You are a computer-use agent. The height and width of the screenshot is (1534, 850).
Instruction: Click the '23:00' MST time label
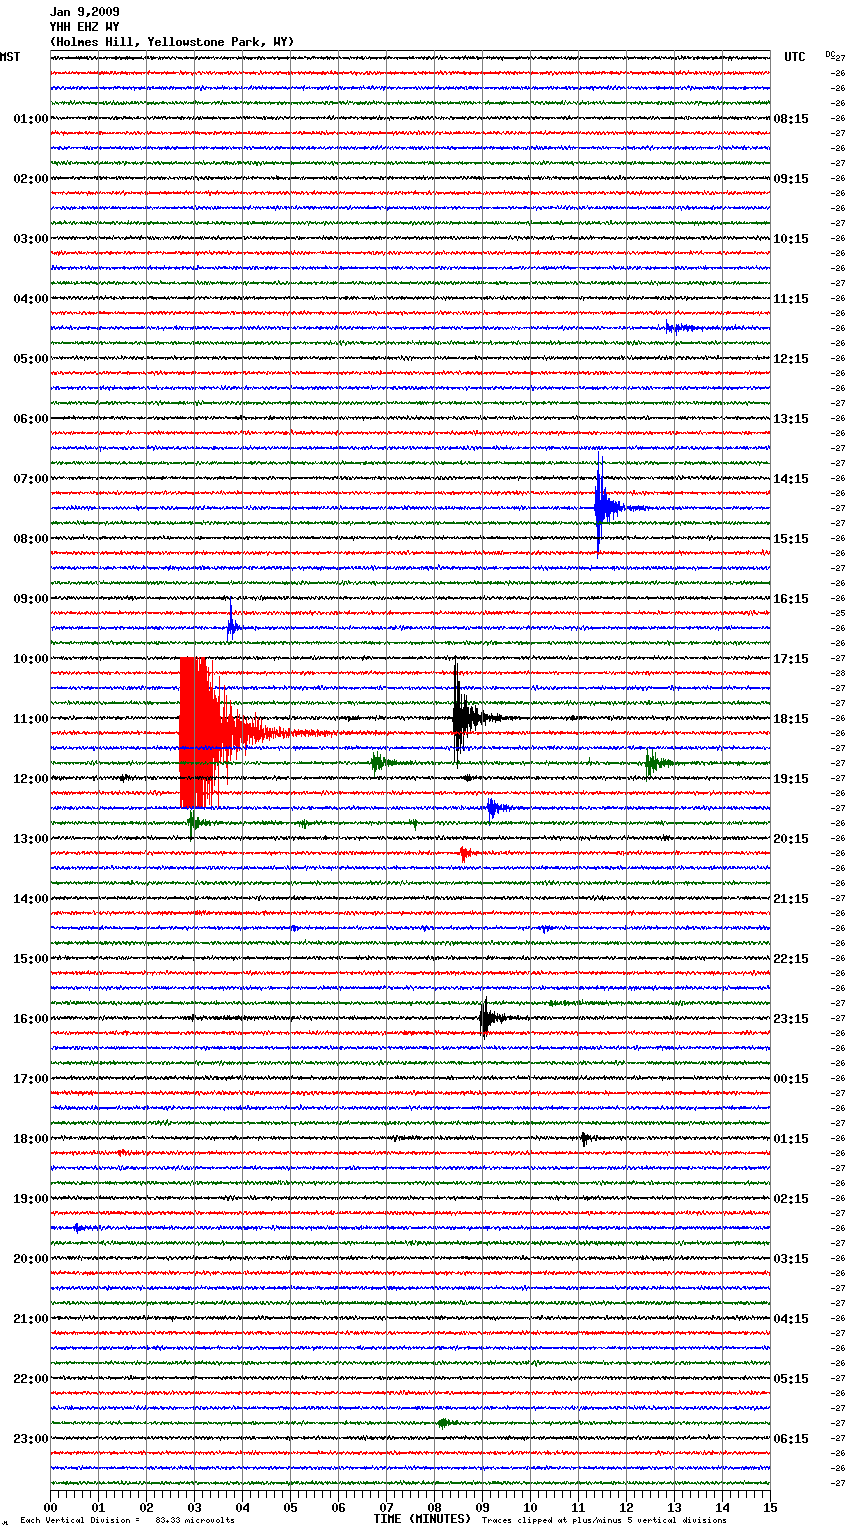[30, 1439]
